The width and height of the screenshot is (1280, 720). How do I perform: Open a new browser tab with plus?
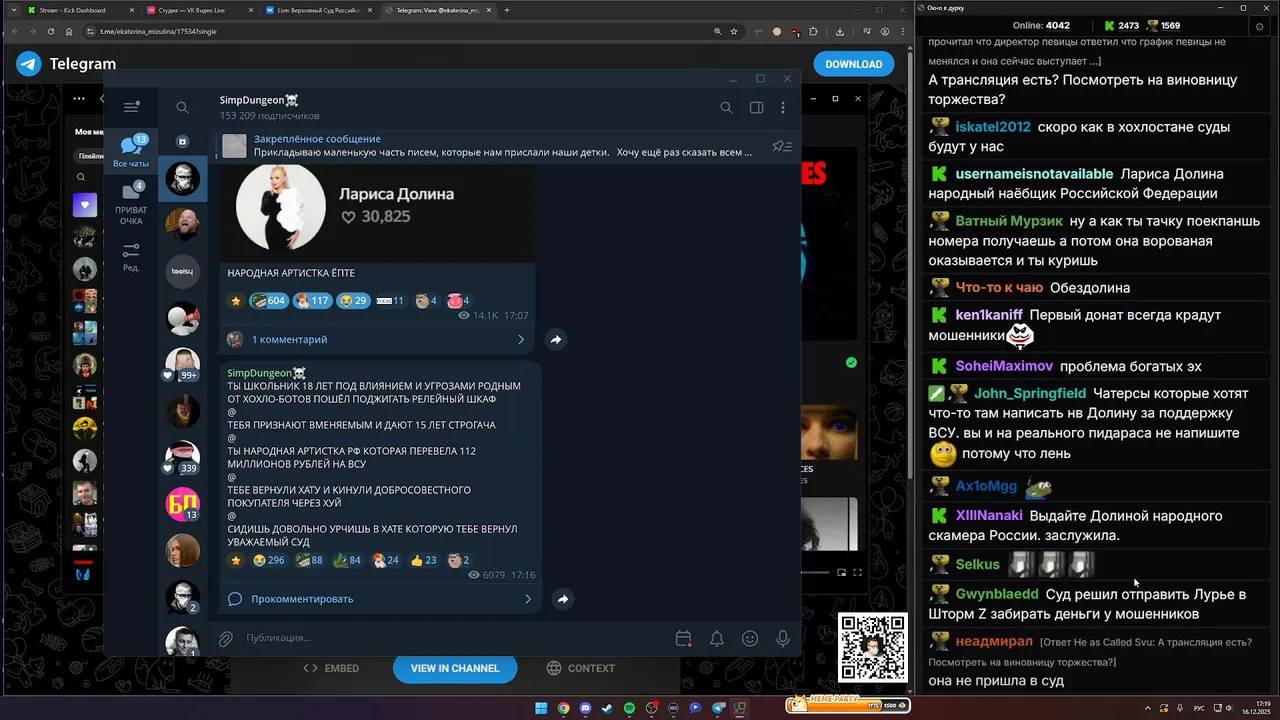point(507,10)
